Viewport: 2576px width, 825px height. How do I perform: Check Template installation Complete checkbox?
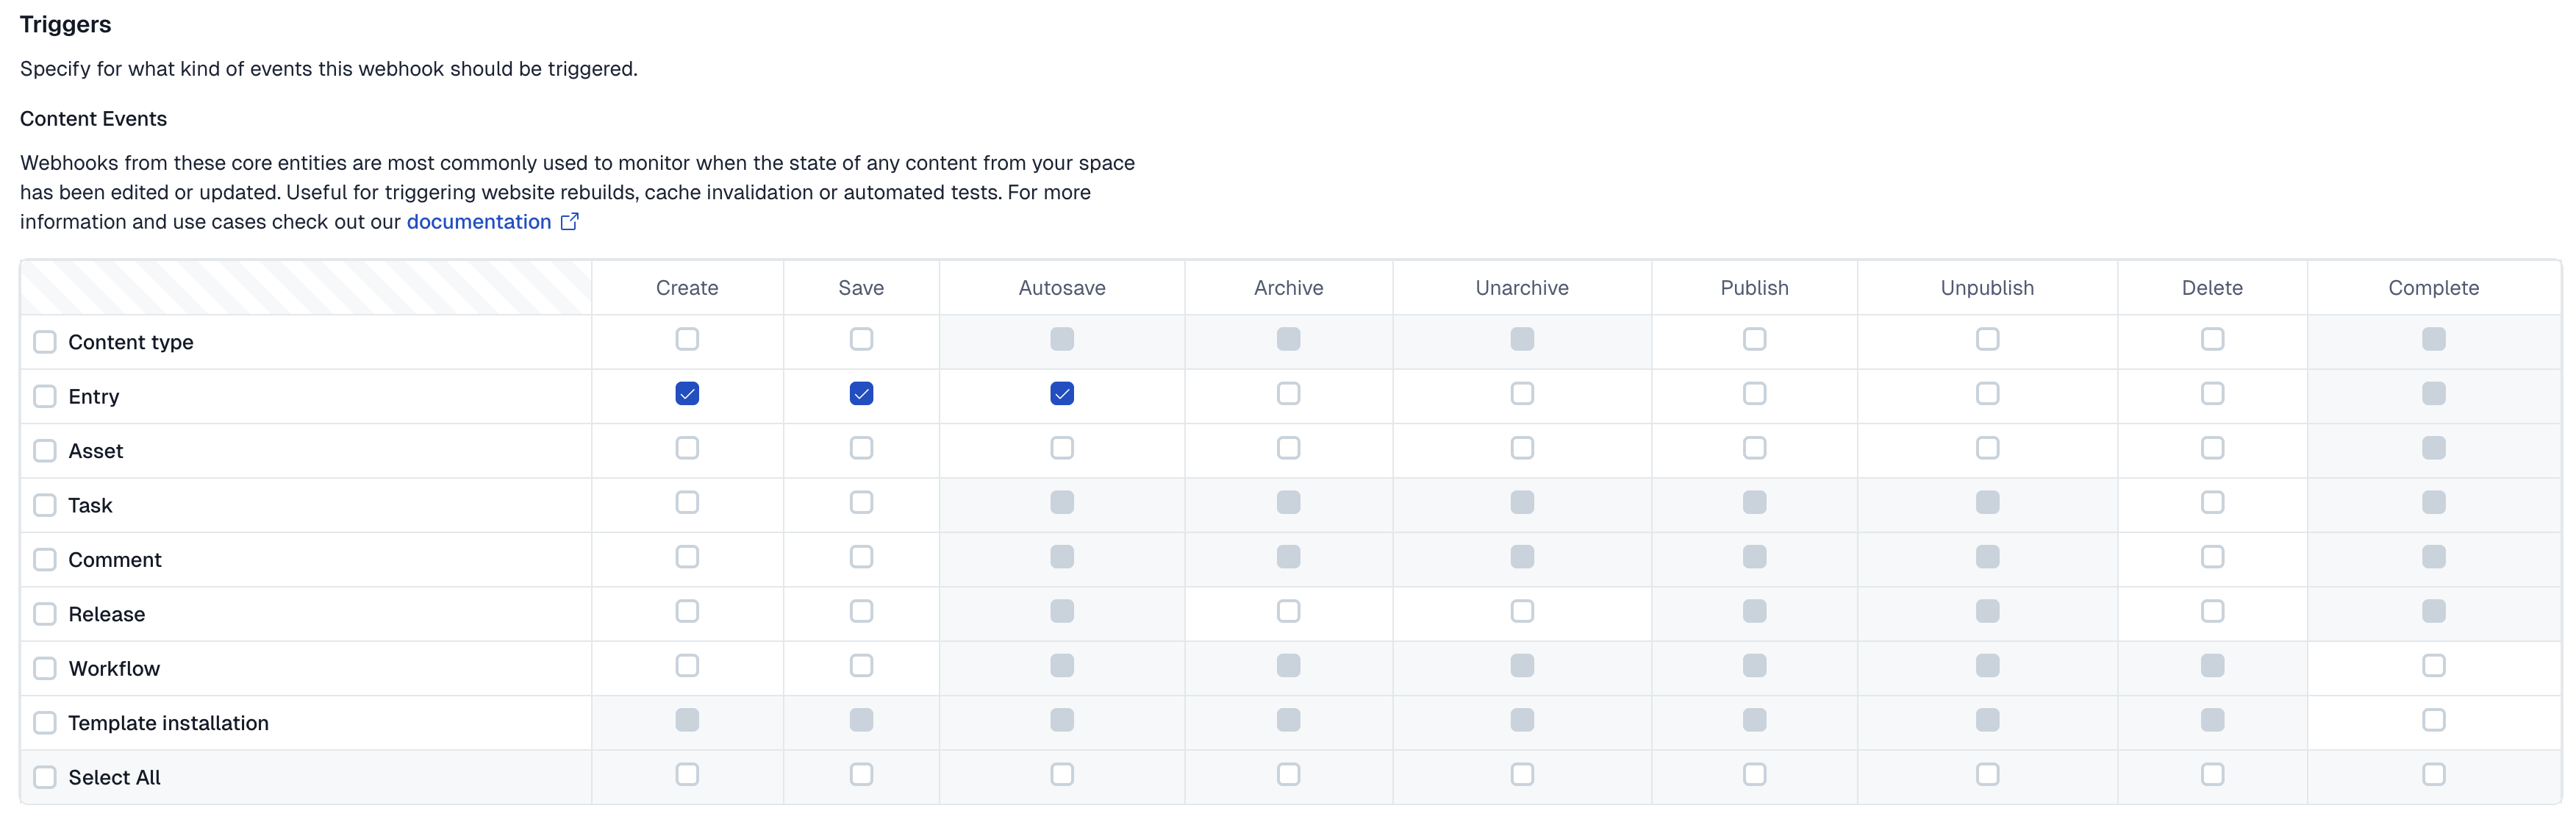(x=2433, y=720)
